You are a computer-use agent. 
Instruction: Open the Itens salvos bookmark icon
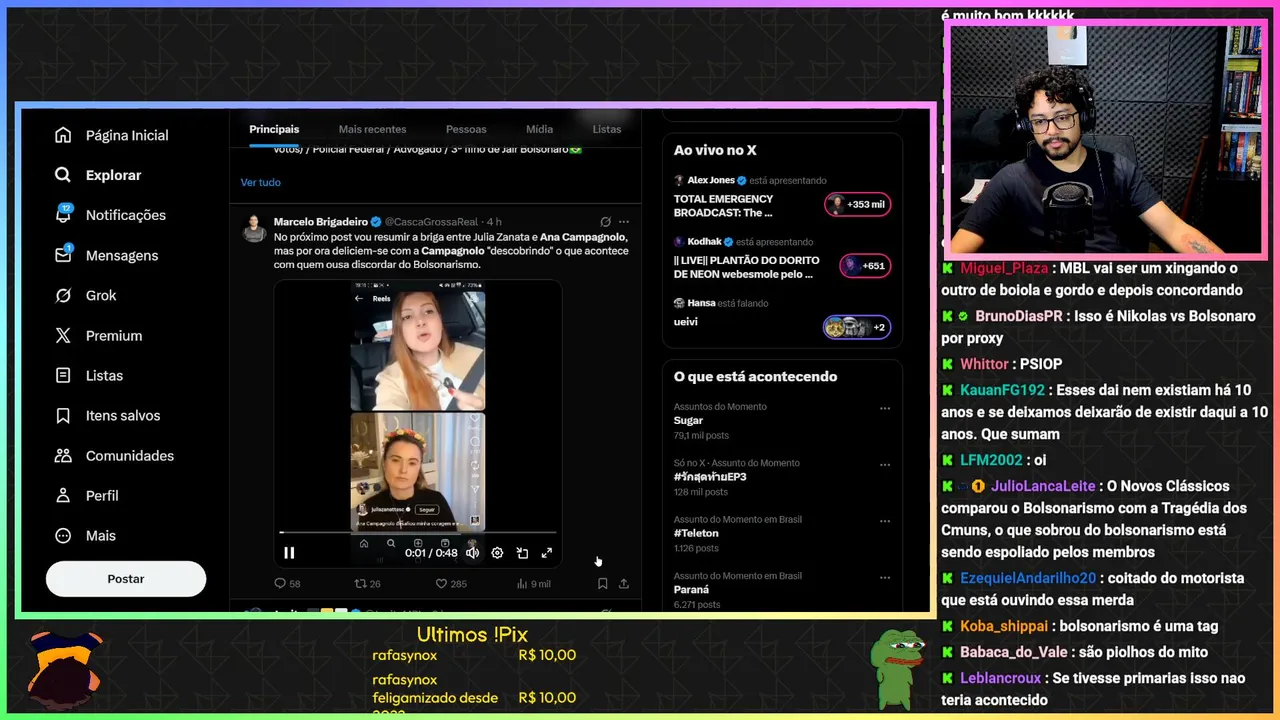pyautogui.click(x=63, y=415)
